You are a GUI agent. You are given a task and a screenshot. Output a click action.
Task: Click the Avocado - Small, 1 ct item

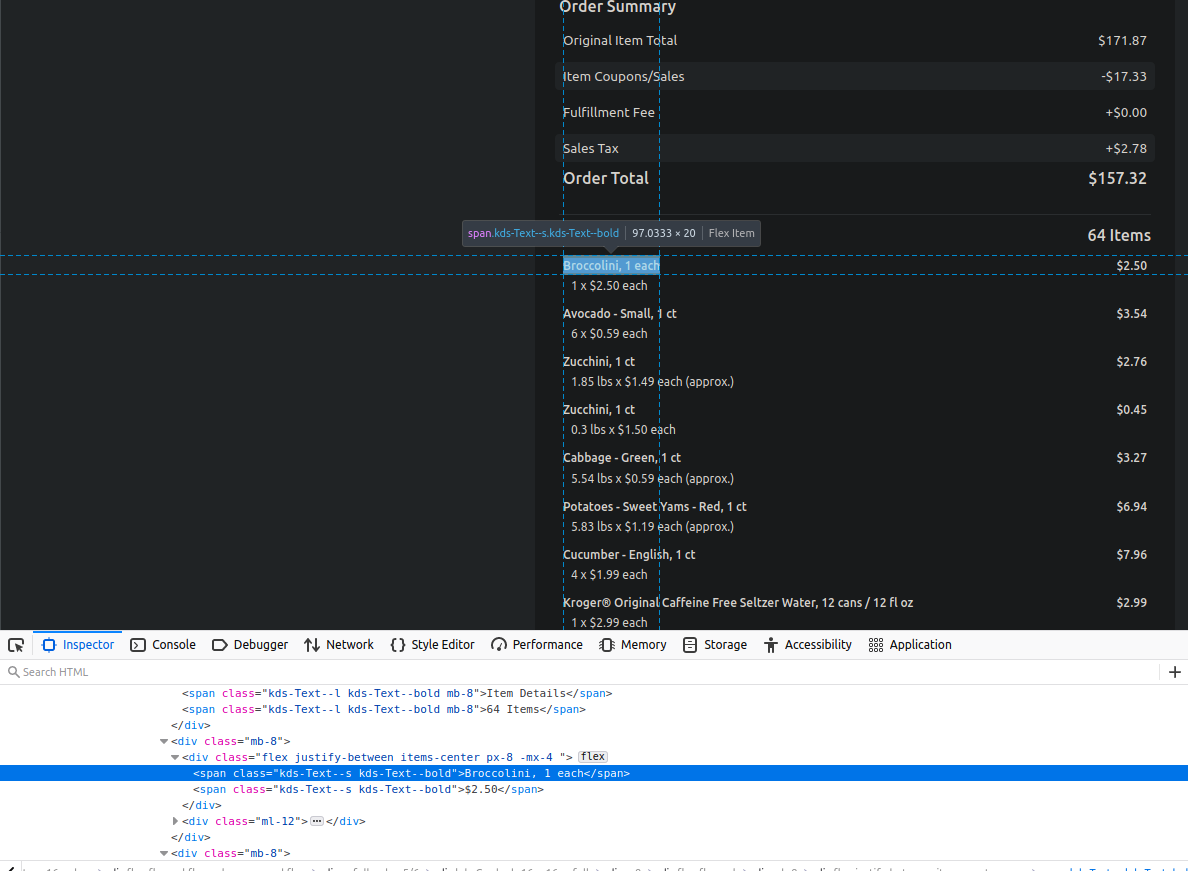(620, 314)
